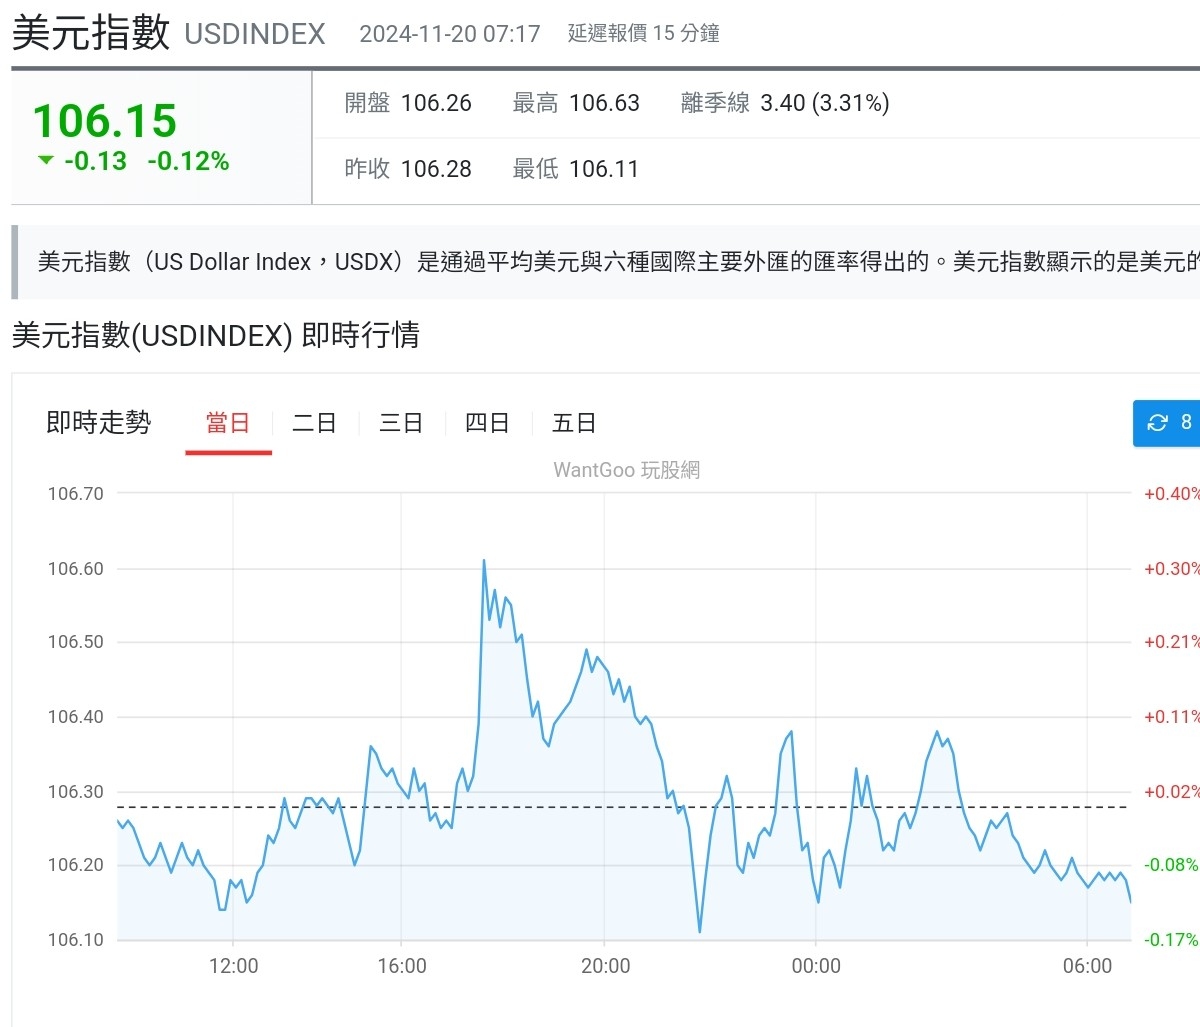
Task: Click the 106.70 y-axis label
Action: [x=76, y=493]
